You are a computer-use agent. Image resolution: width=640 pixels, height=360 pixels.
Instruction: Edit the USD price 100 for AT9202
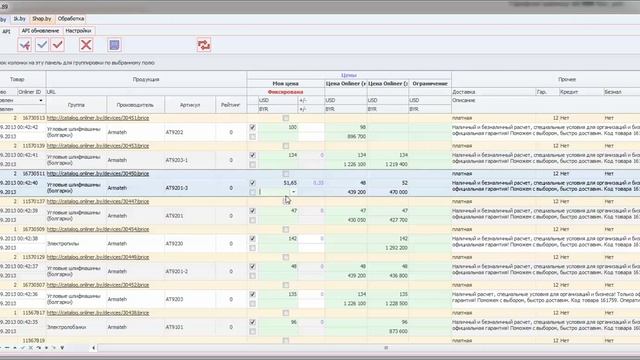click(x=278, y=127)
